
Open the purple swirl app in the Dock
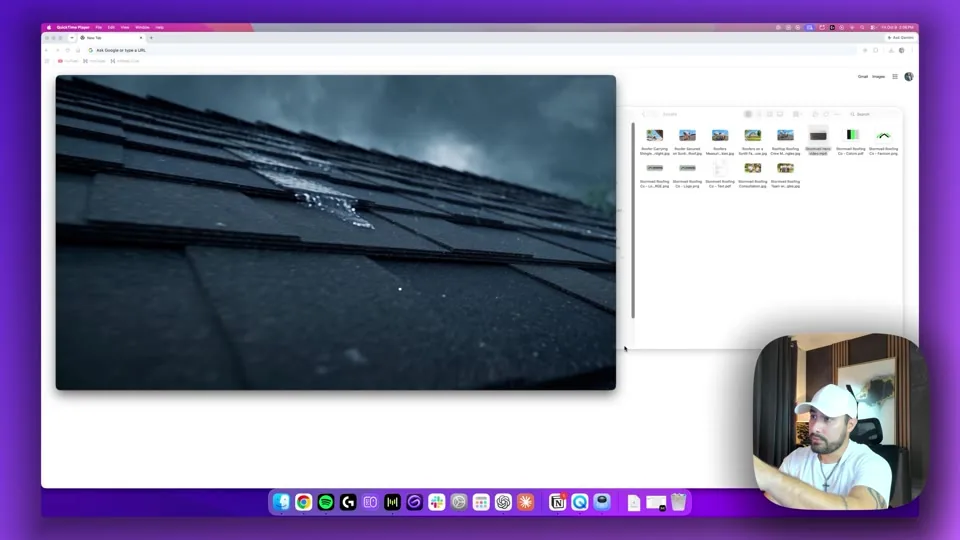click(x=414, y=502)
